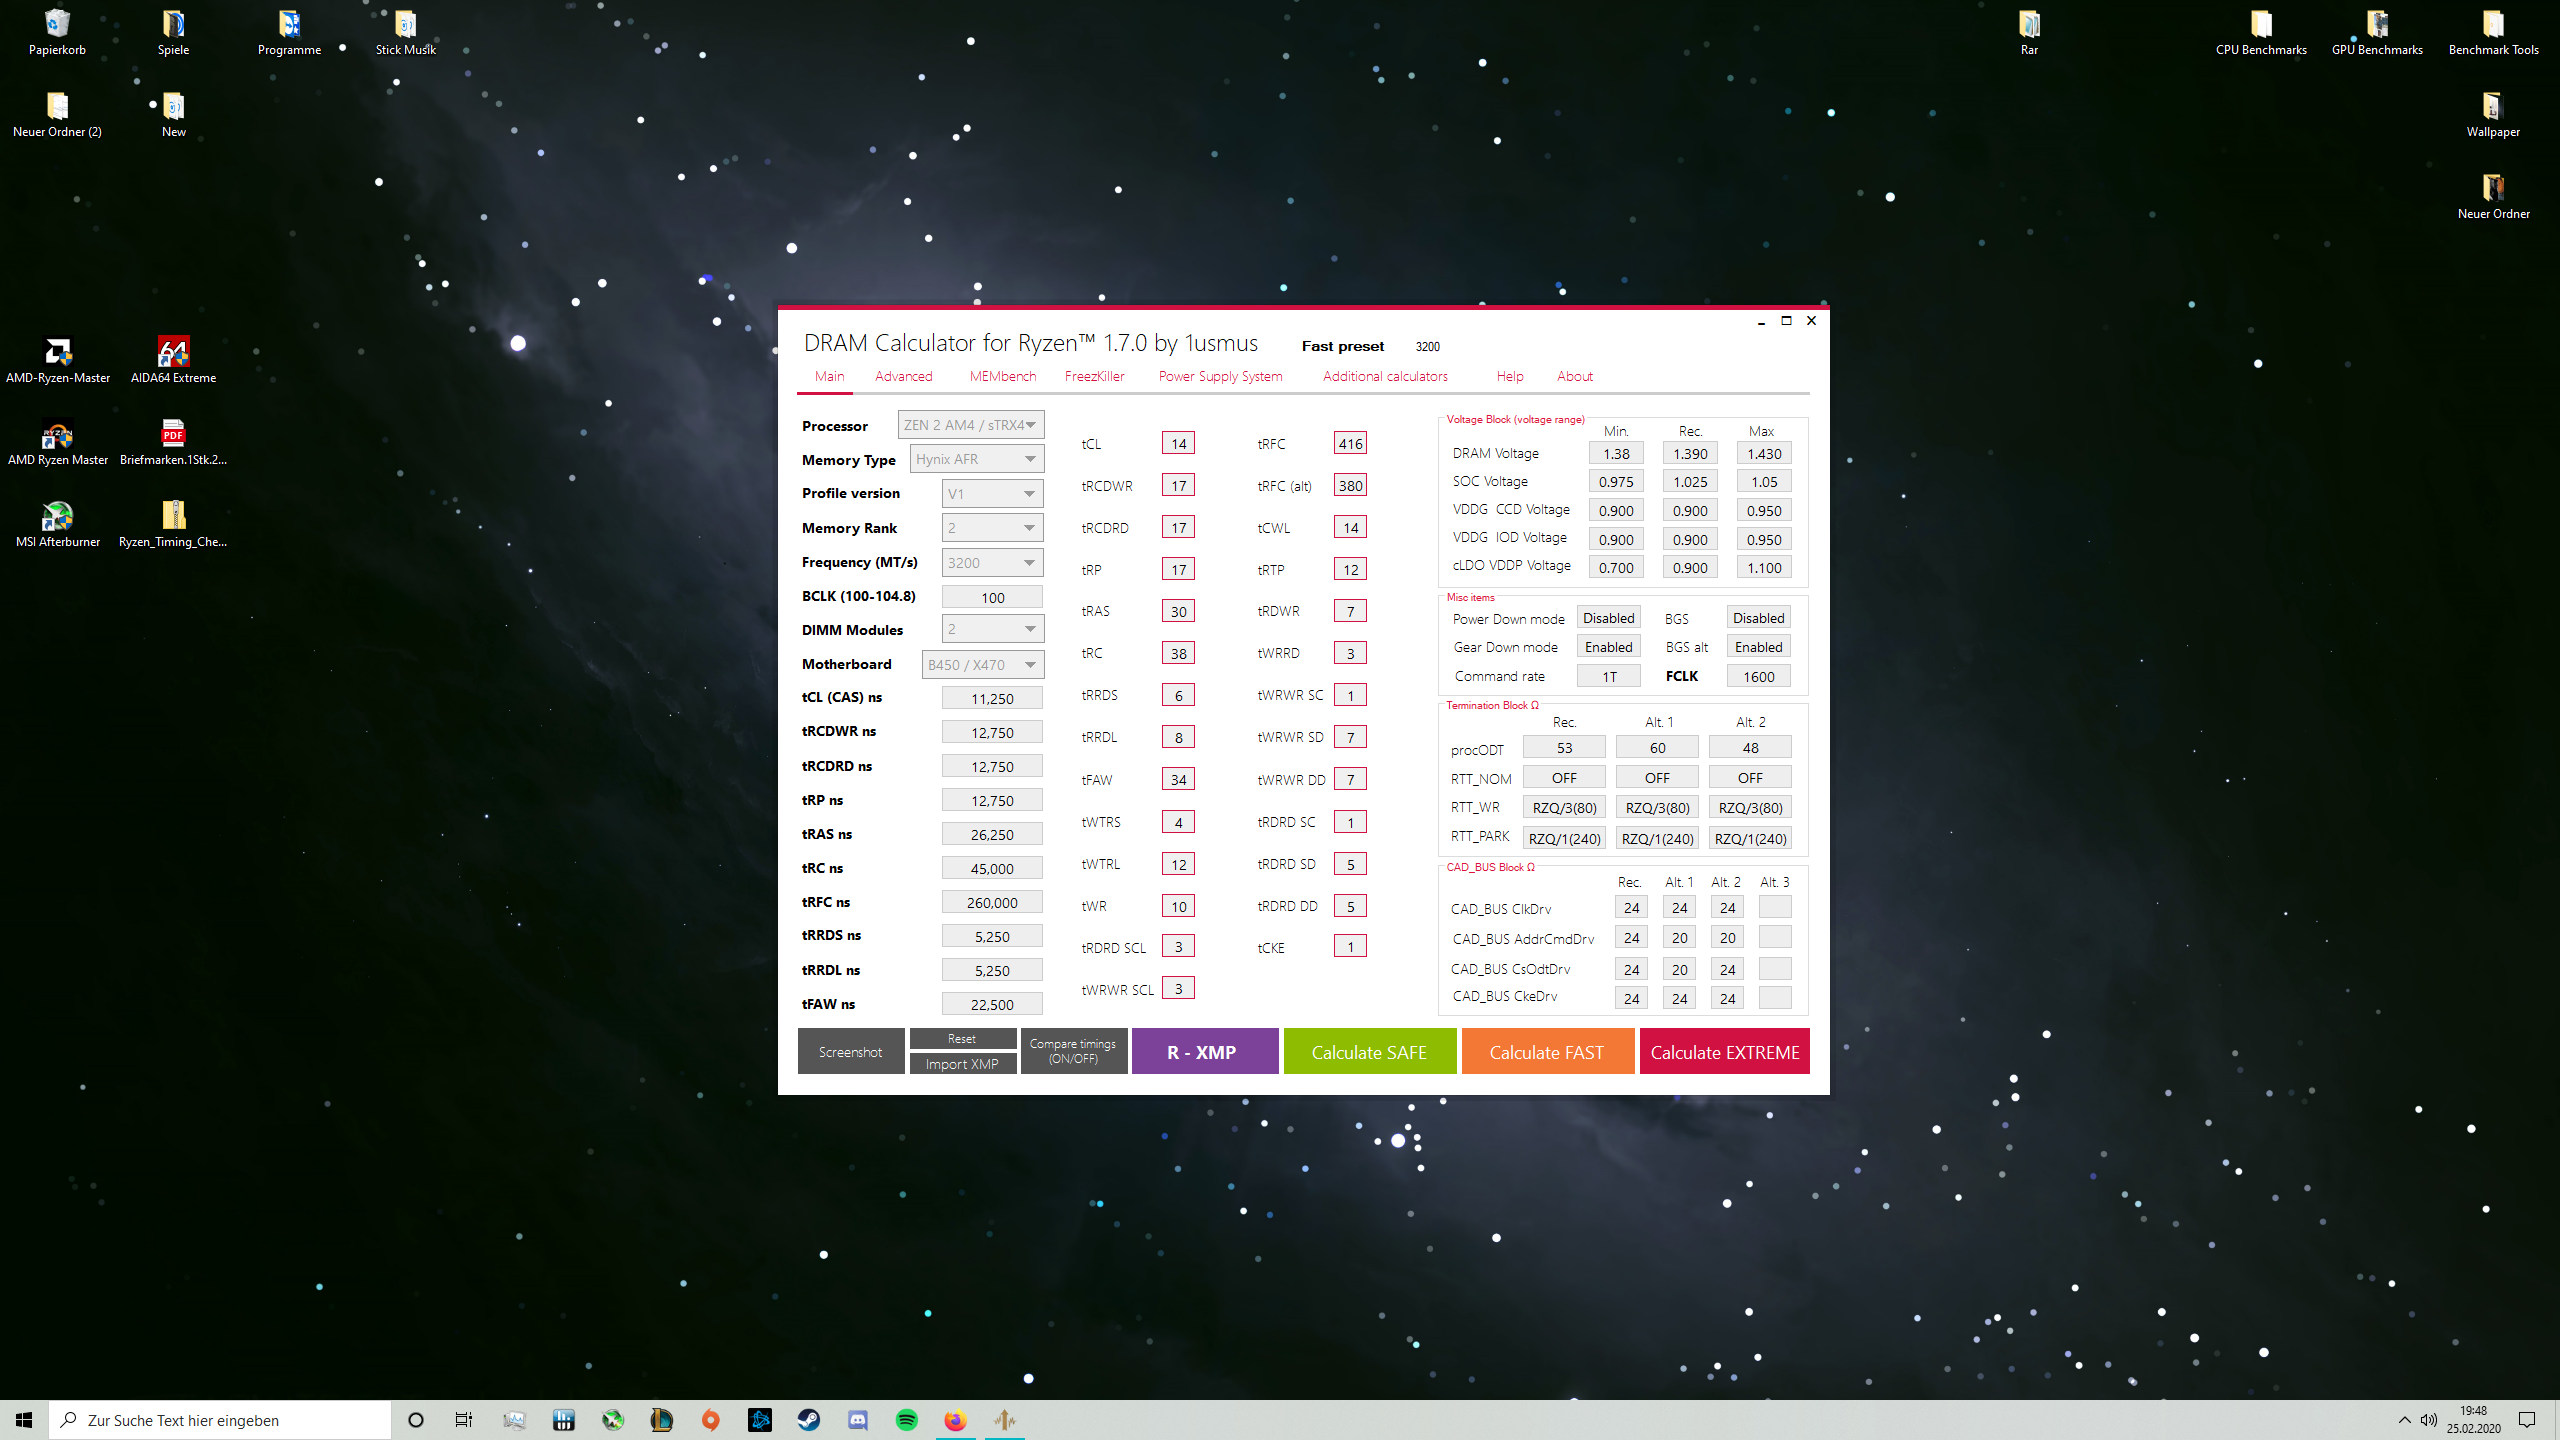Switch Gear Down mode setting
The width and height of the screenshot is (2560, 1440).
[1608, 646]
